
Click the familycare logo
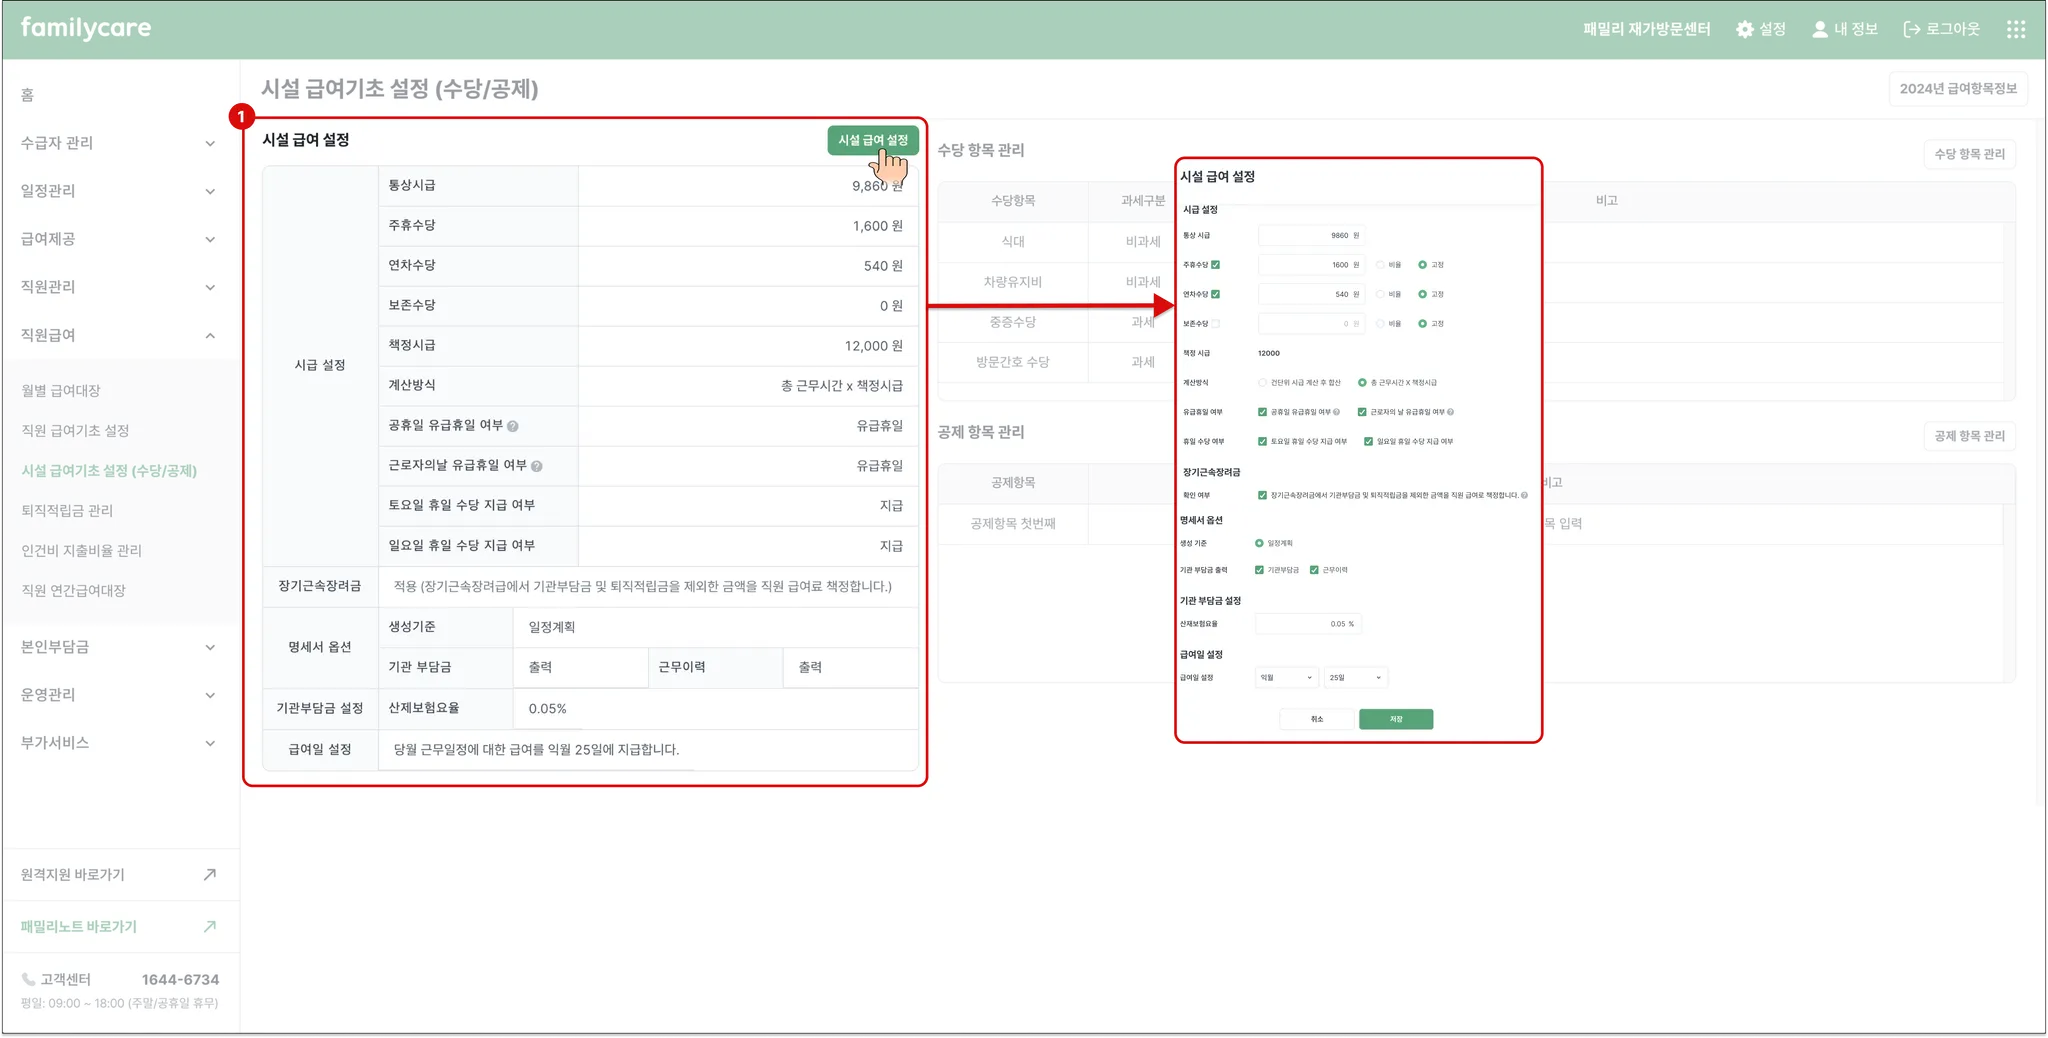86,28
